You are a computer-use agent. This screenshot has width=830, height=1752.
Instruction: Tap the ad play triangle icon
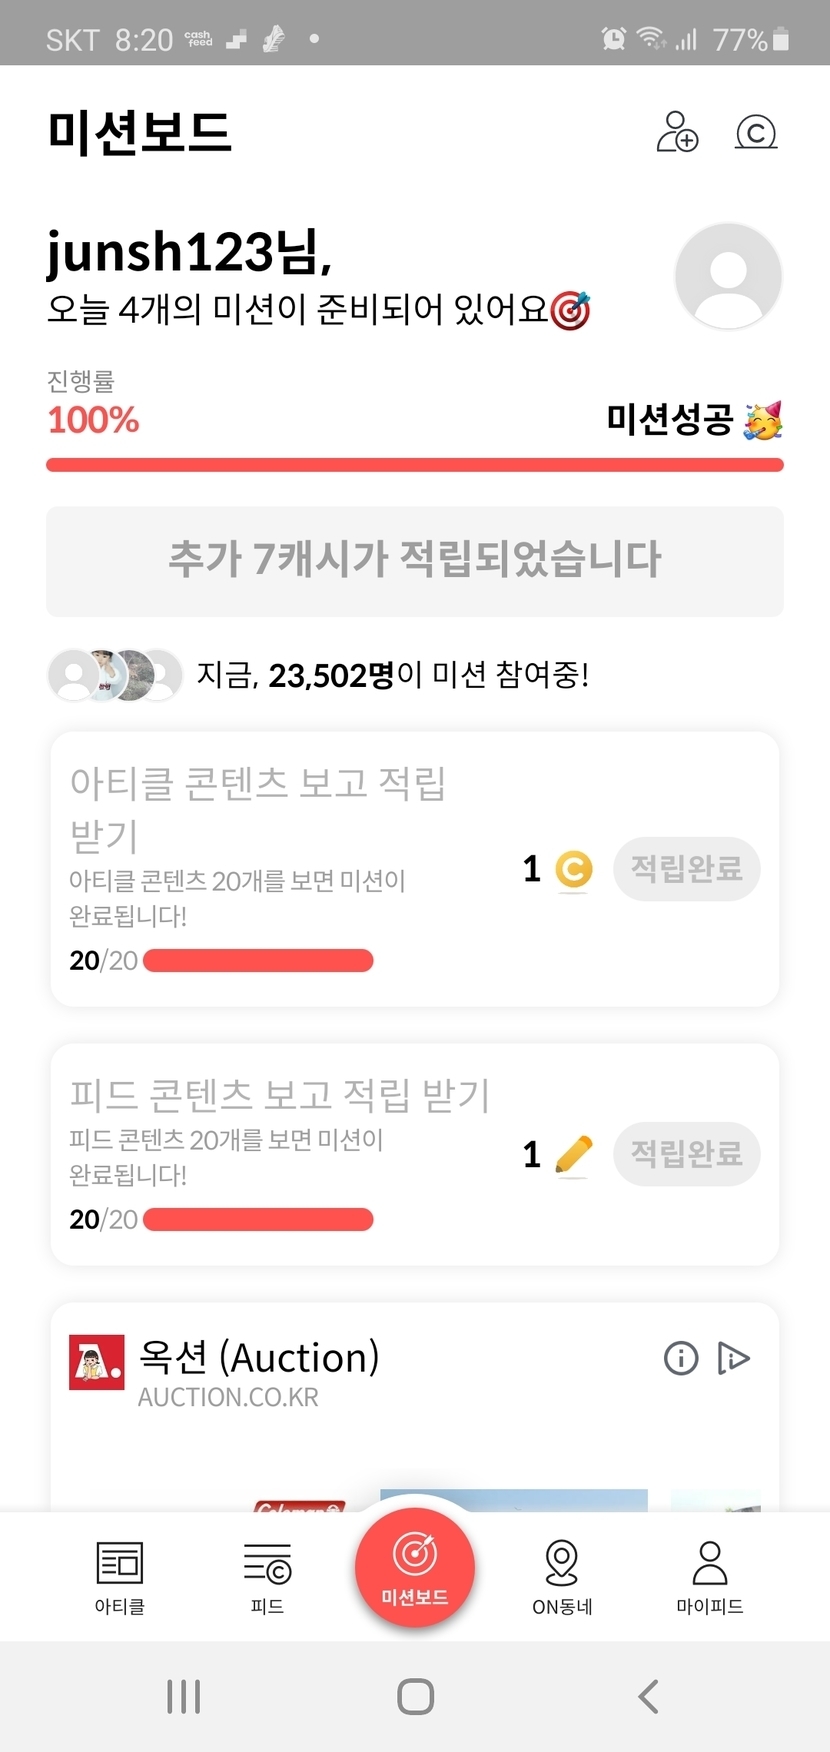[x=733, y=1358]
